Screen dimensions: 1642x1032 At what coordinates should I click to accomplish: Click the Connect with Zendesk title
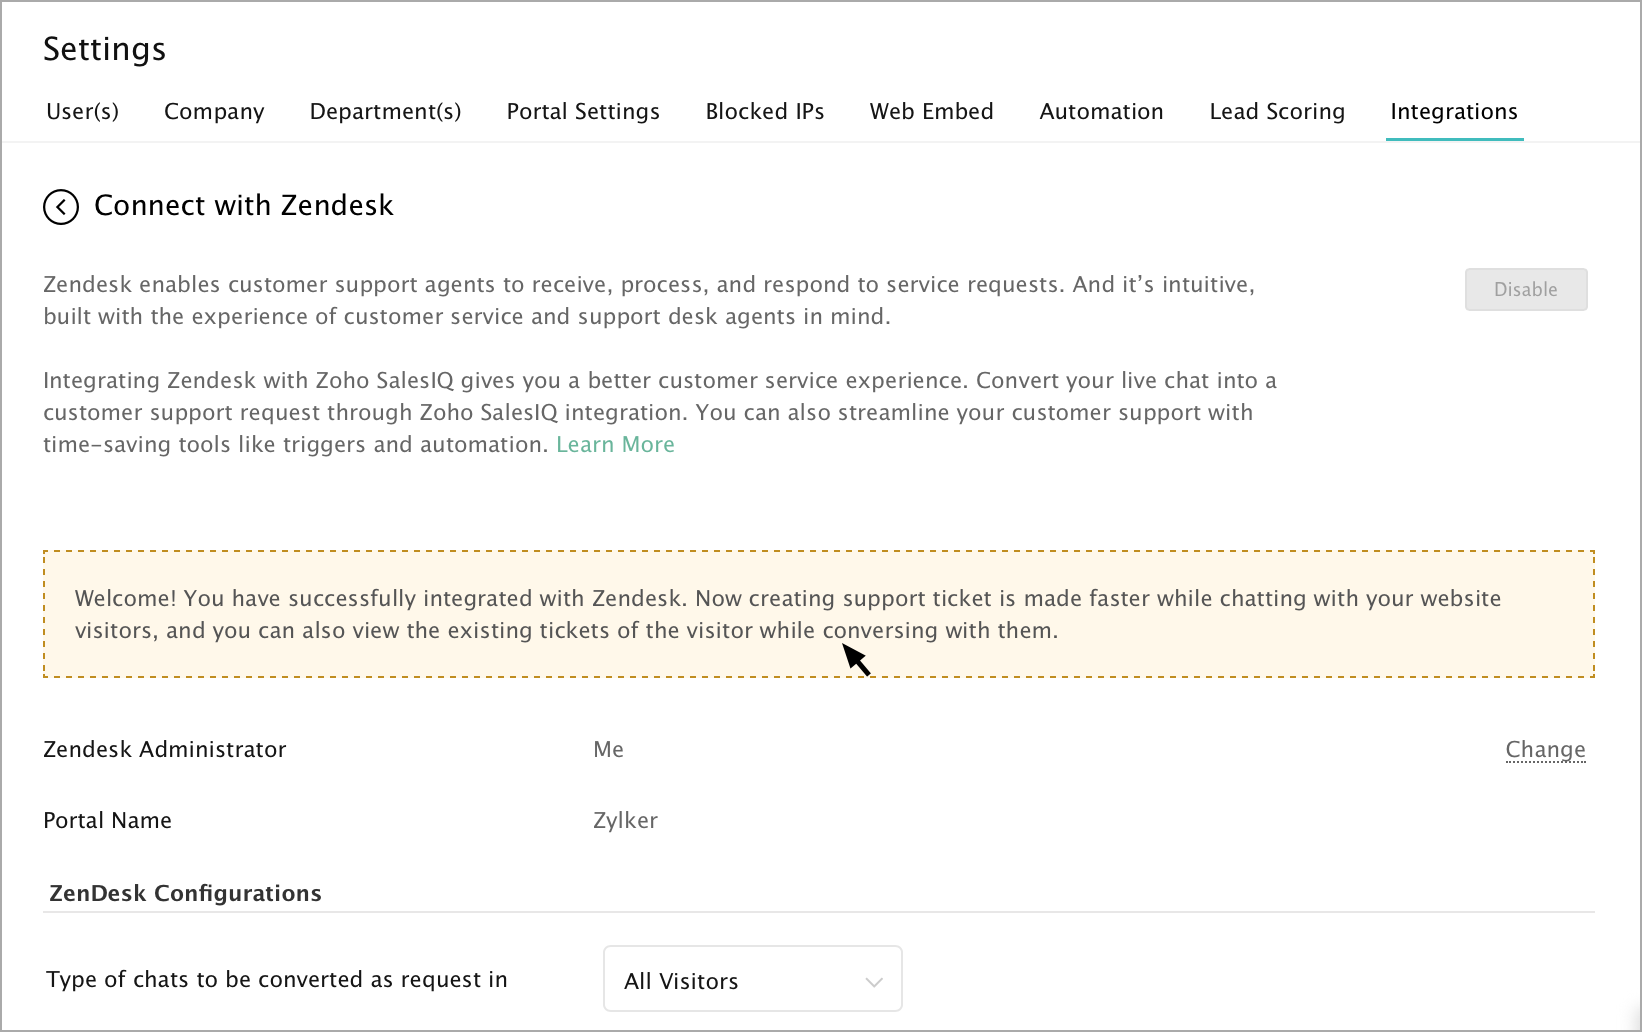coord(243,205)
